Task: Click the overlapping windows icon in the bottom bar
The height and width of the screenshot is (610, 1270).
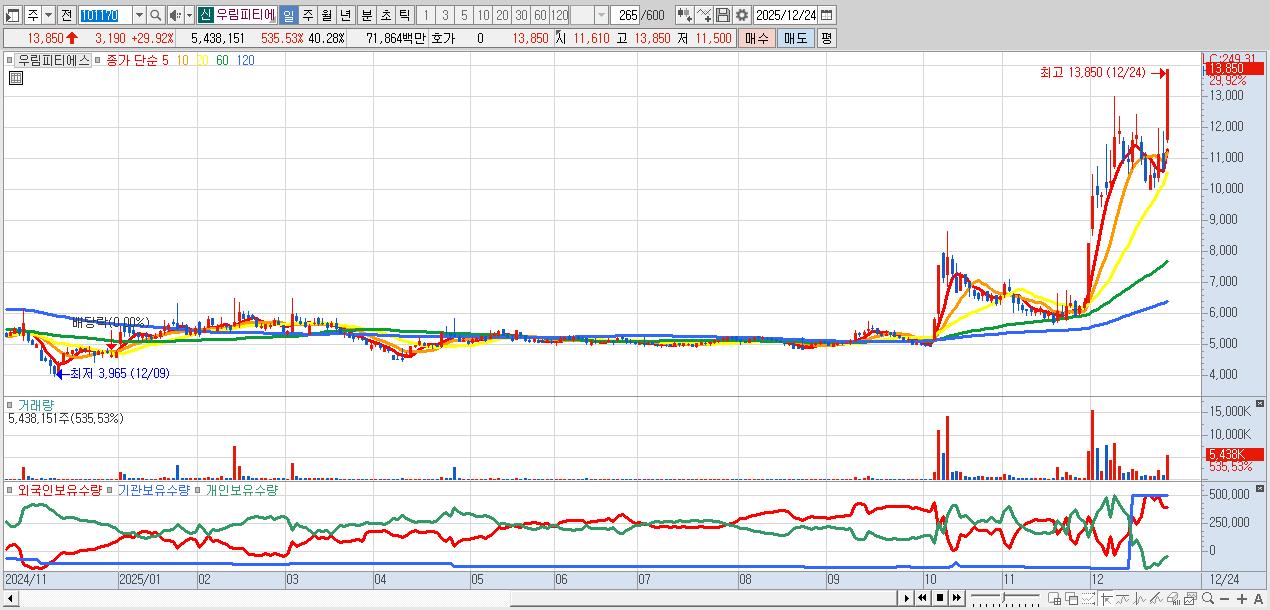Action: click(1072, 598)
